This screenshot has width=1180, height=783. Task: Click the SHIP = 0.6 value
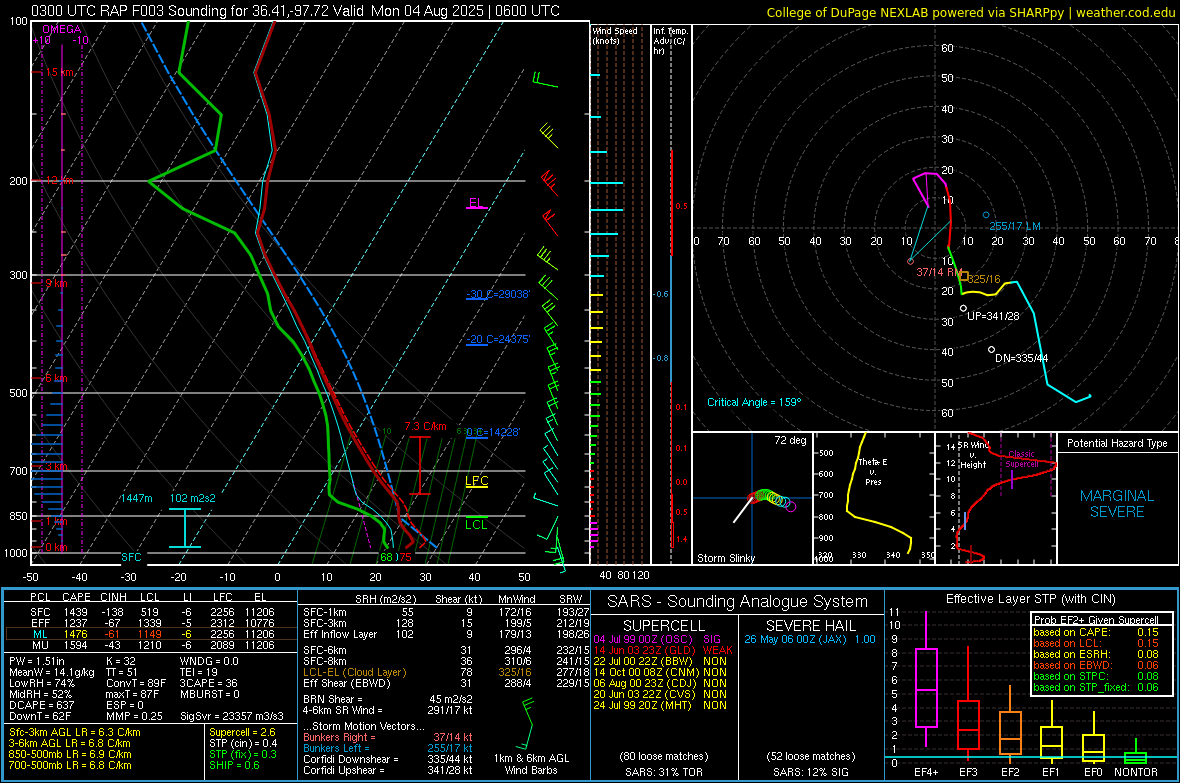[234, 765]
